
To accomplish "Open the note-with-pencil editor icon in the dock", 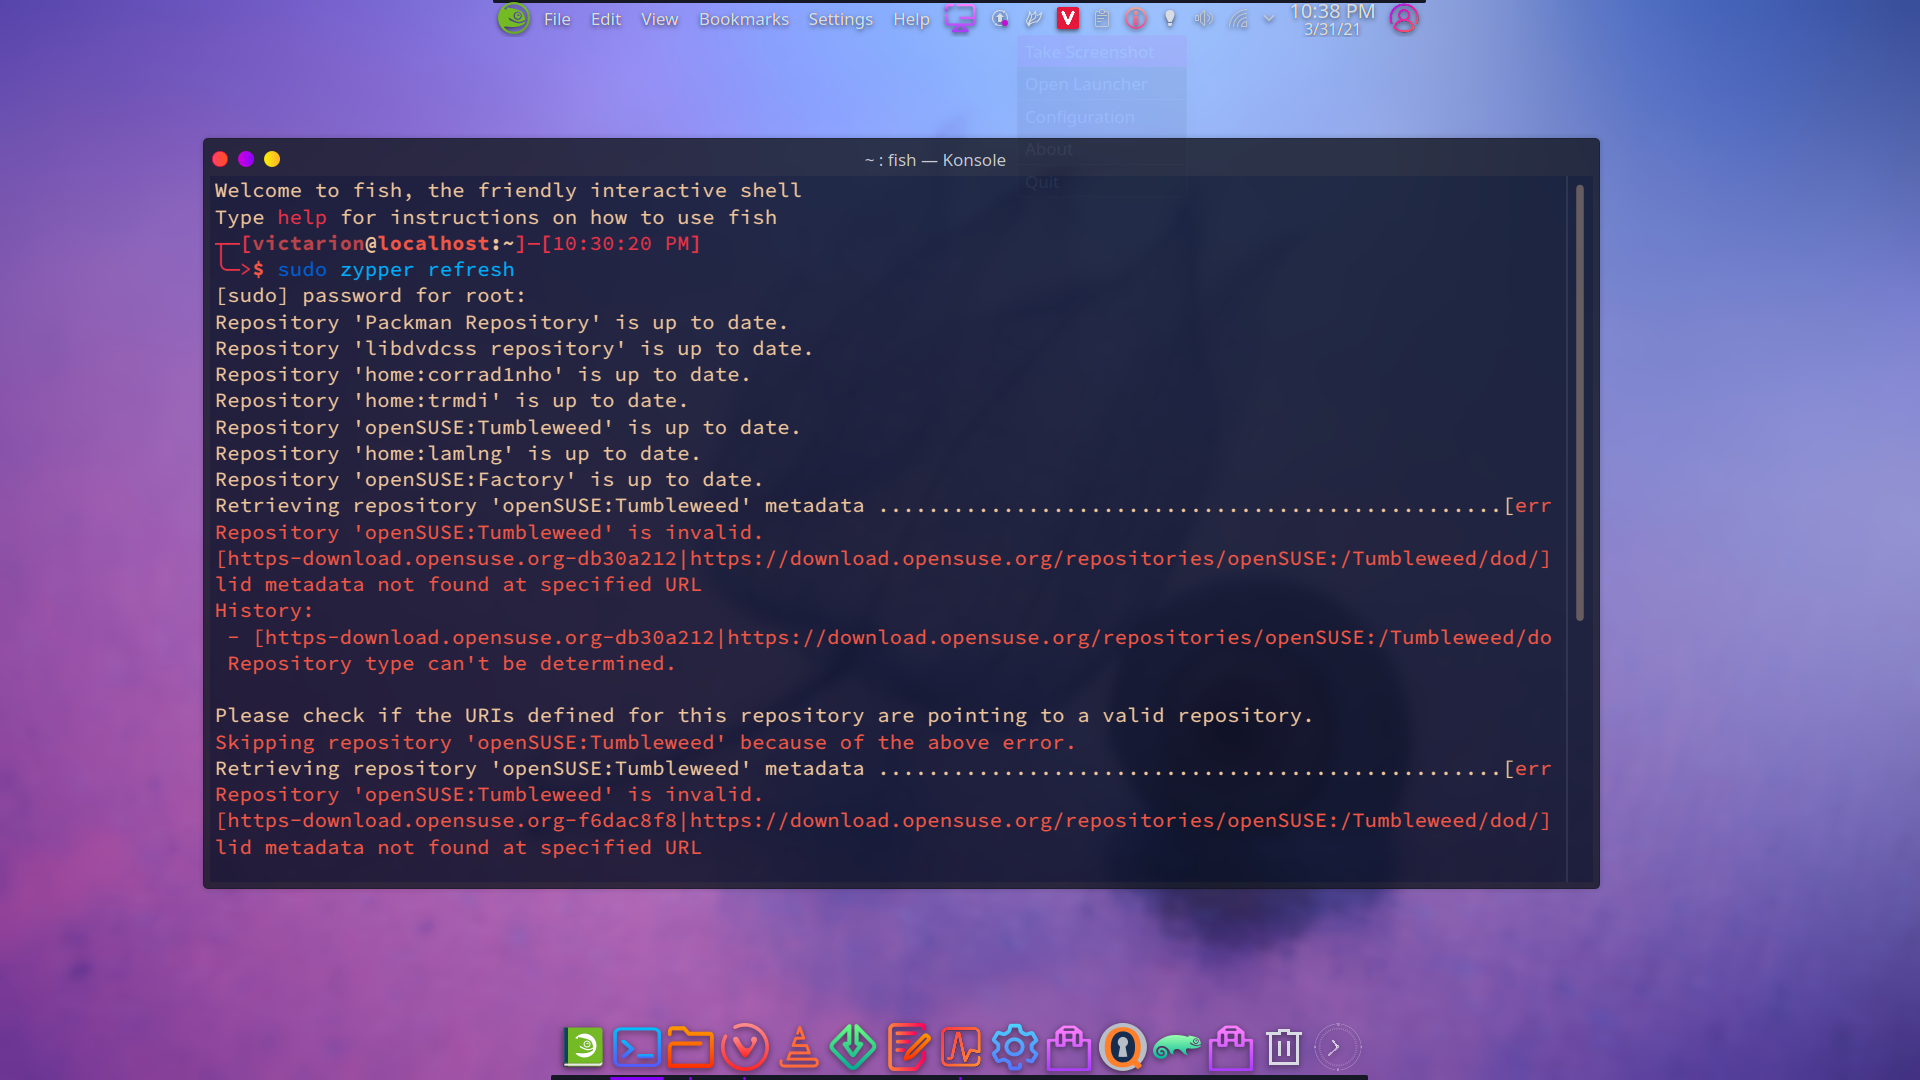I will coord(907,1047).
